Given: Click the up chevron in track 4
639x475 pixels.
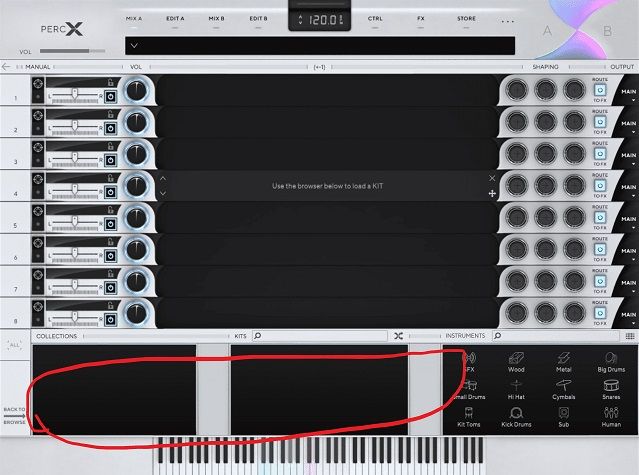Looking at the screenshot, I should pyautogui.click(x=163, y=178).
